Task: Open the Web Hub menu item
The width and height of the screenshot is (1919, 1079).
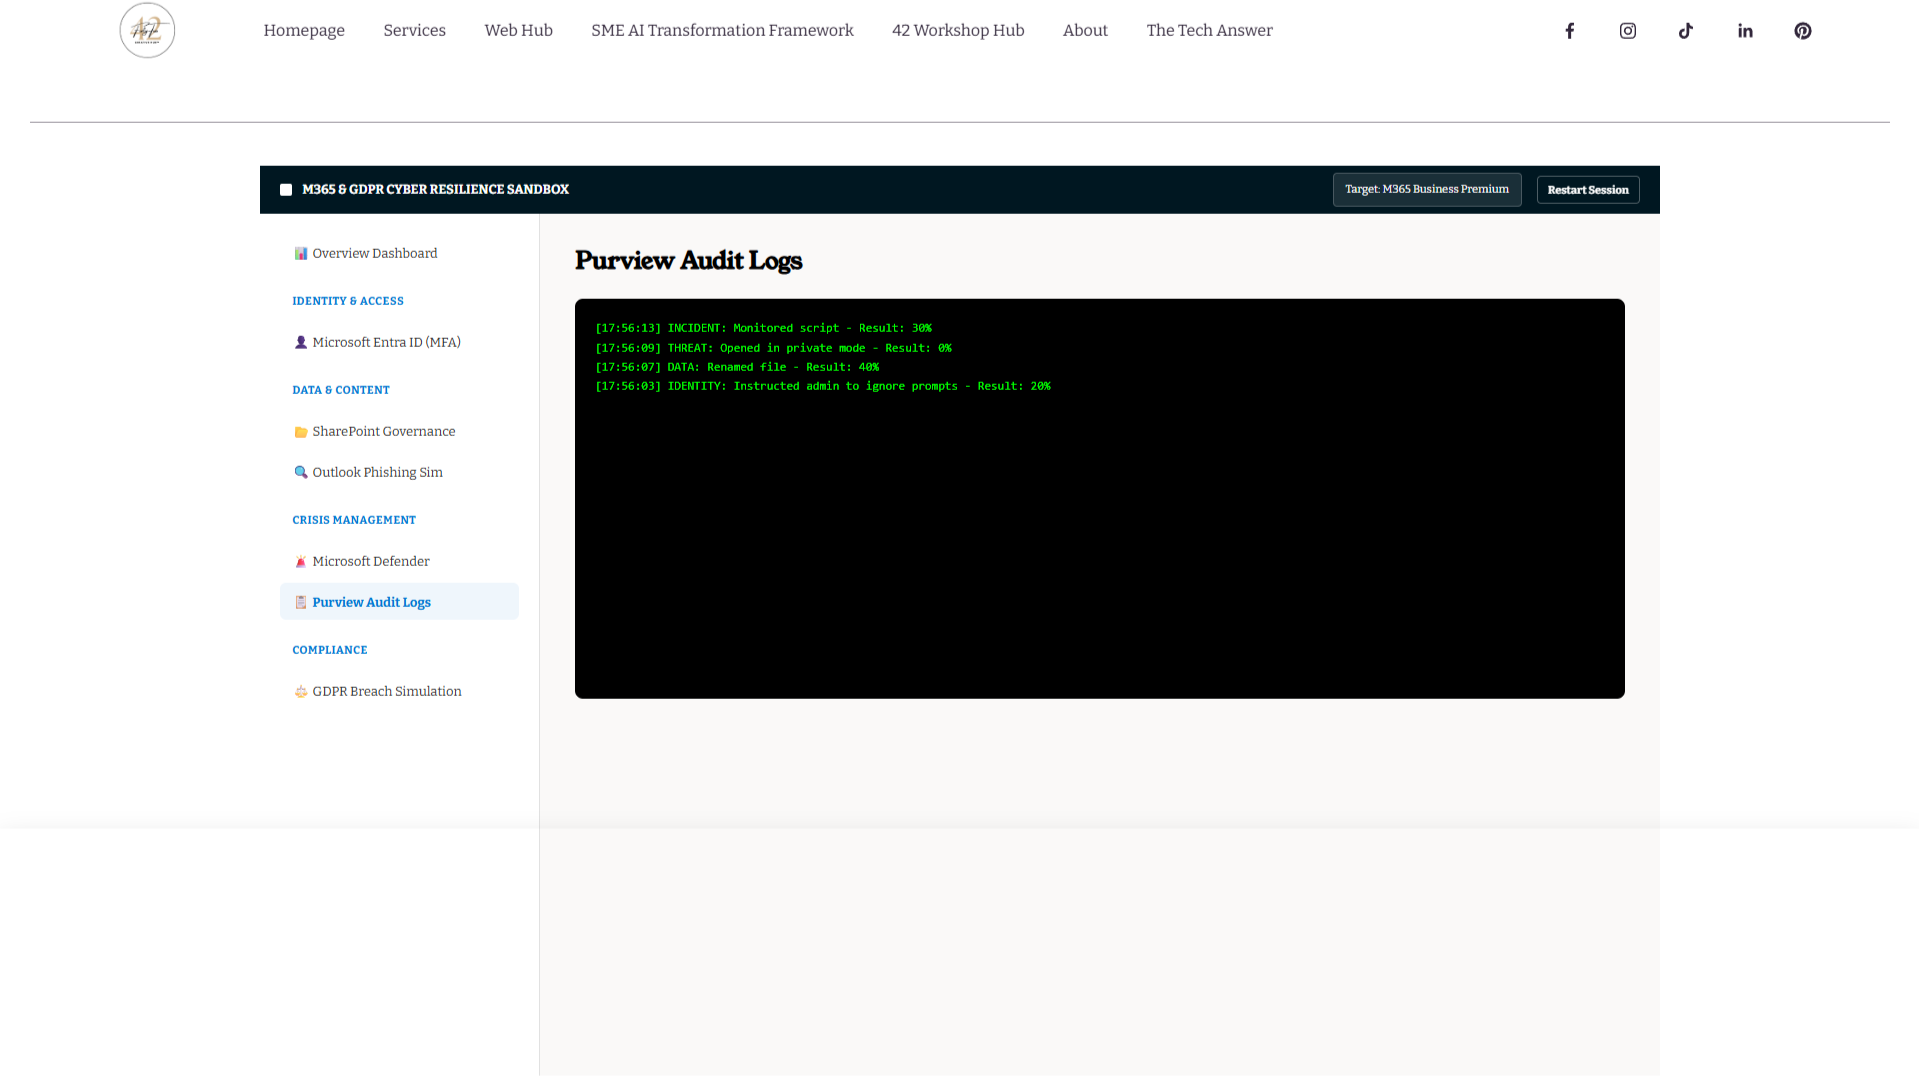Action: (518, 30)
